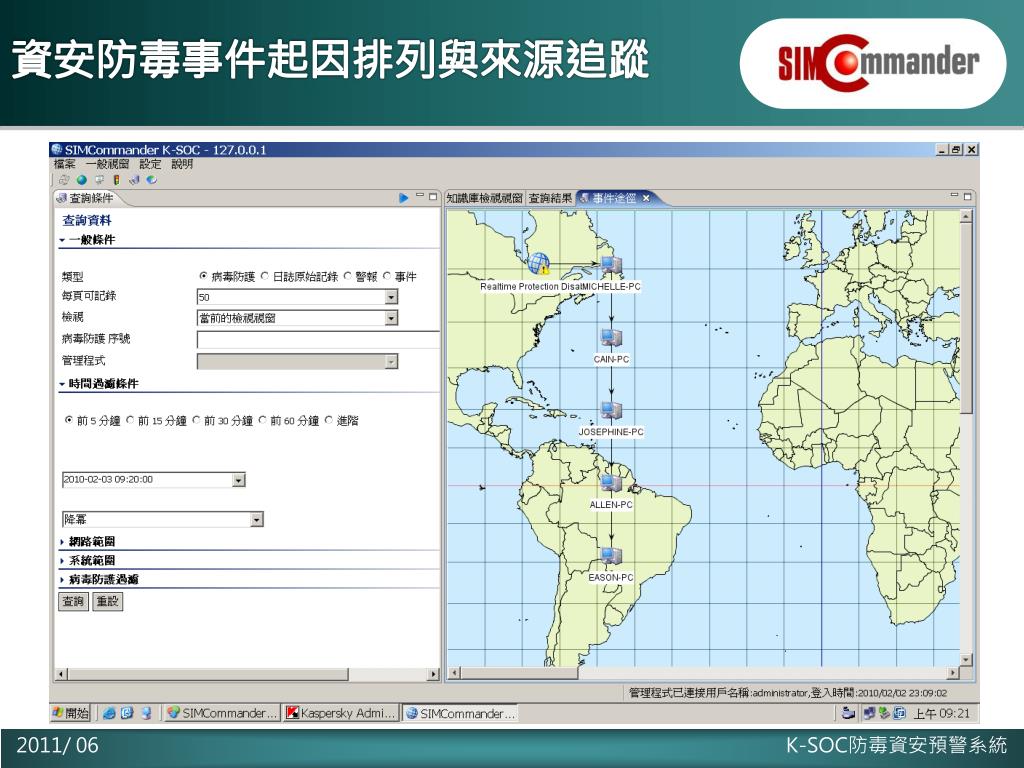Click the green shield system tray icon
The image size is (1024, 768).
pos(884,713)
